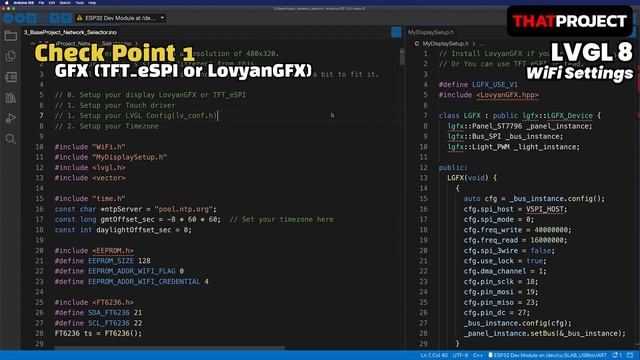Click '#define LGFX_USE_V1' in right editor
The image size is (640, 360).
(x=478, y=84)
